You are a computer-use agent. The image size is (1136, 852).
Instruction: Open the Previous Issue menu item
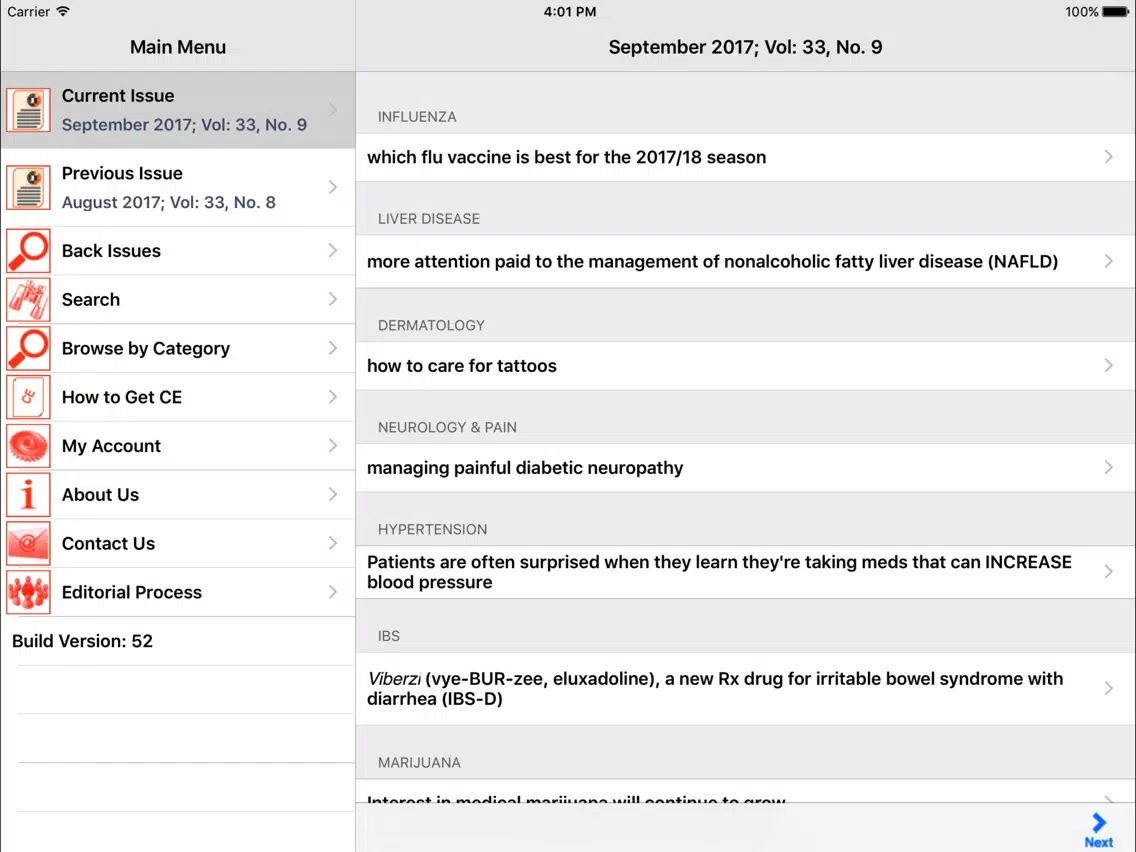point(178,188)
